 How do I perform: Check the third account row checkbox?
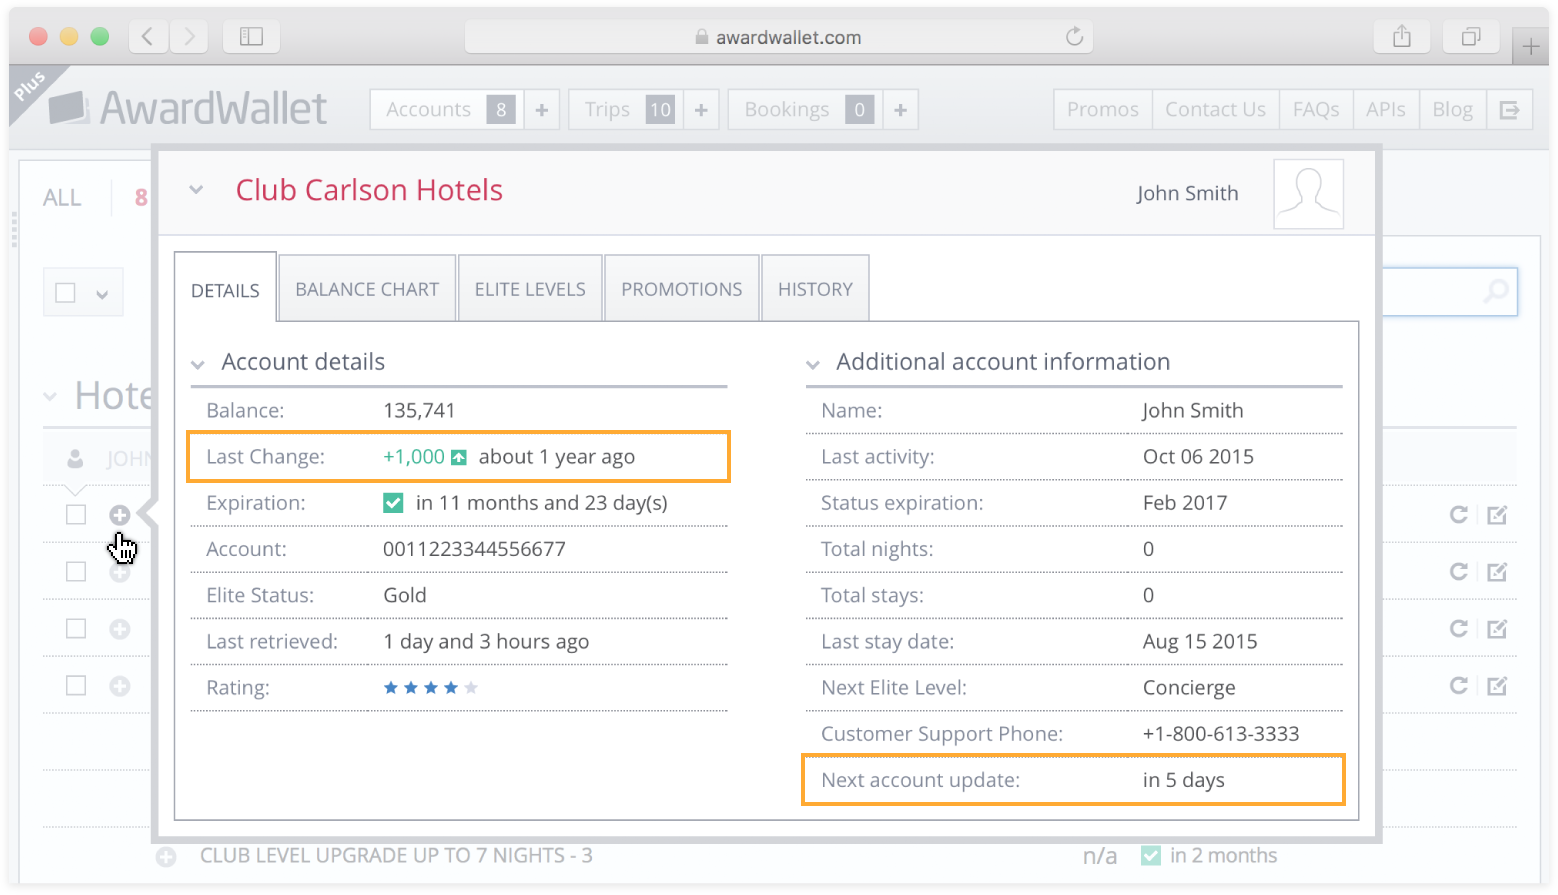pyautogui.click(x=76, y=628)
